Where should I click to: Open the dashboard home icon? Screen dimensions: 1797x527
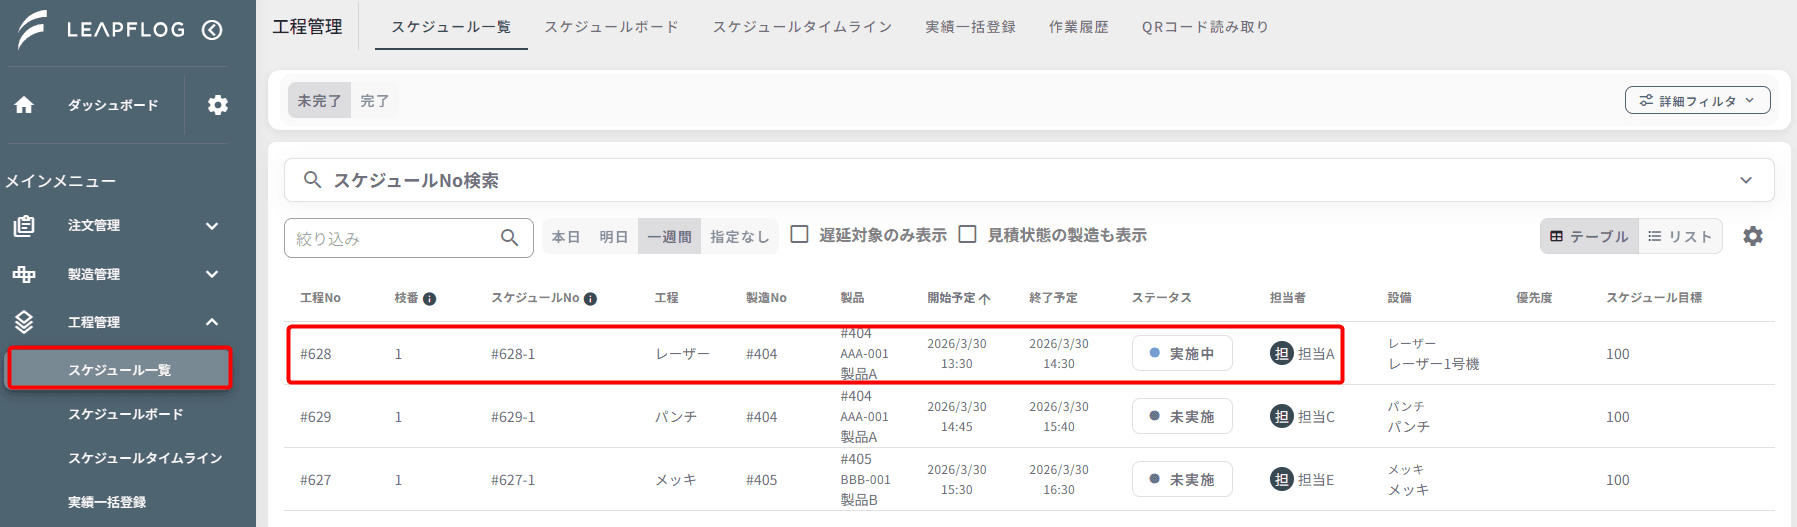pyautogui.click(x=24, y=105)
